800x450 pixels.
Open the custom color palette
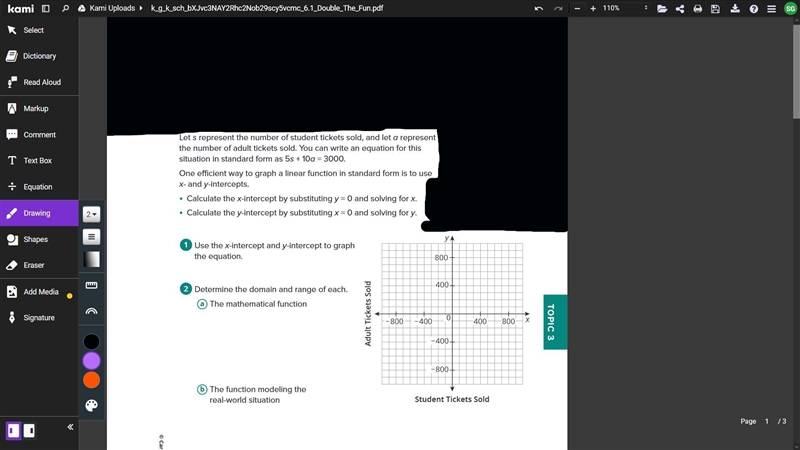[x=91, y=406]
